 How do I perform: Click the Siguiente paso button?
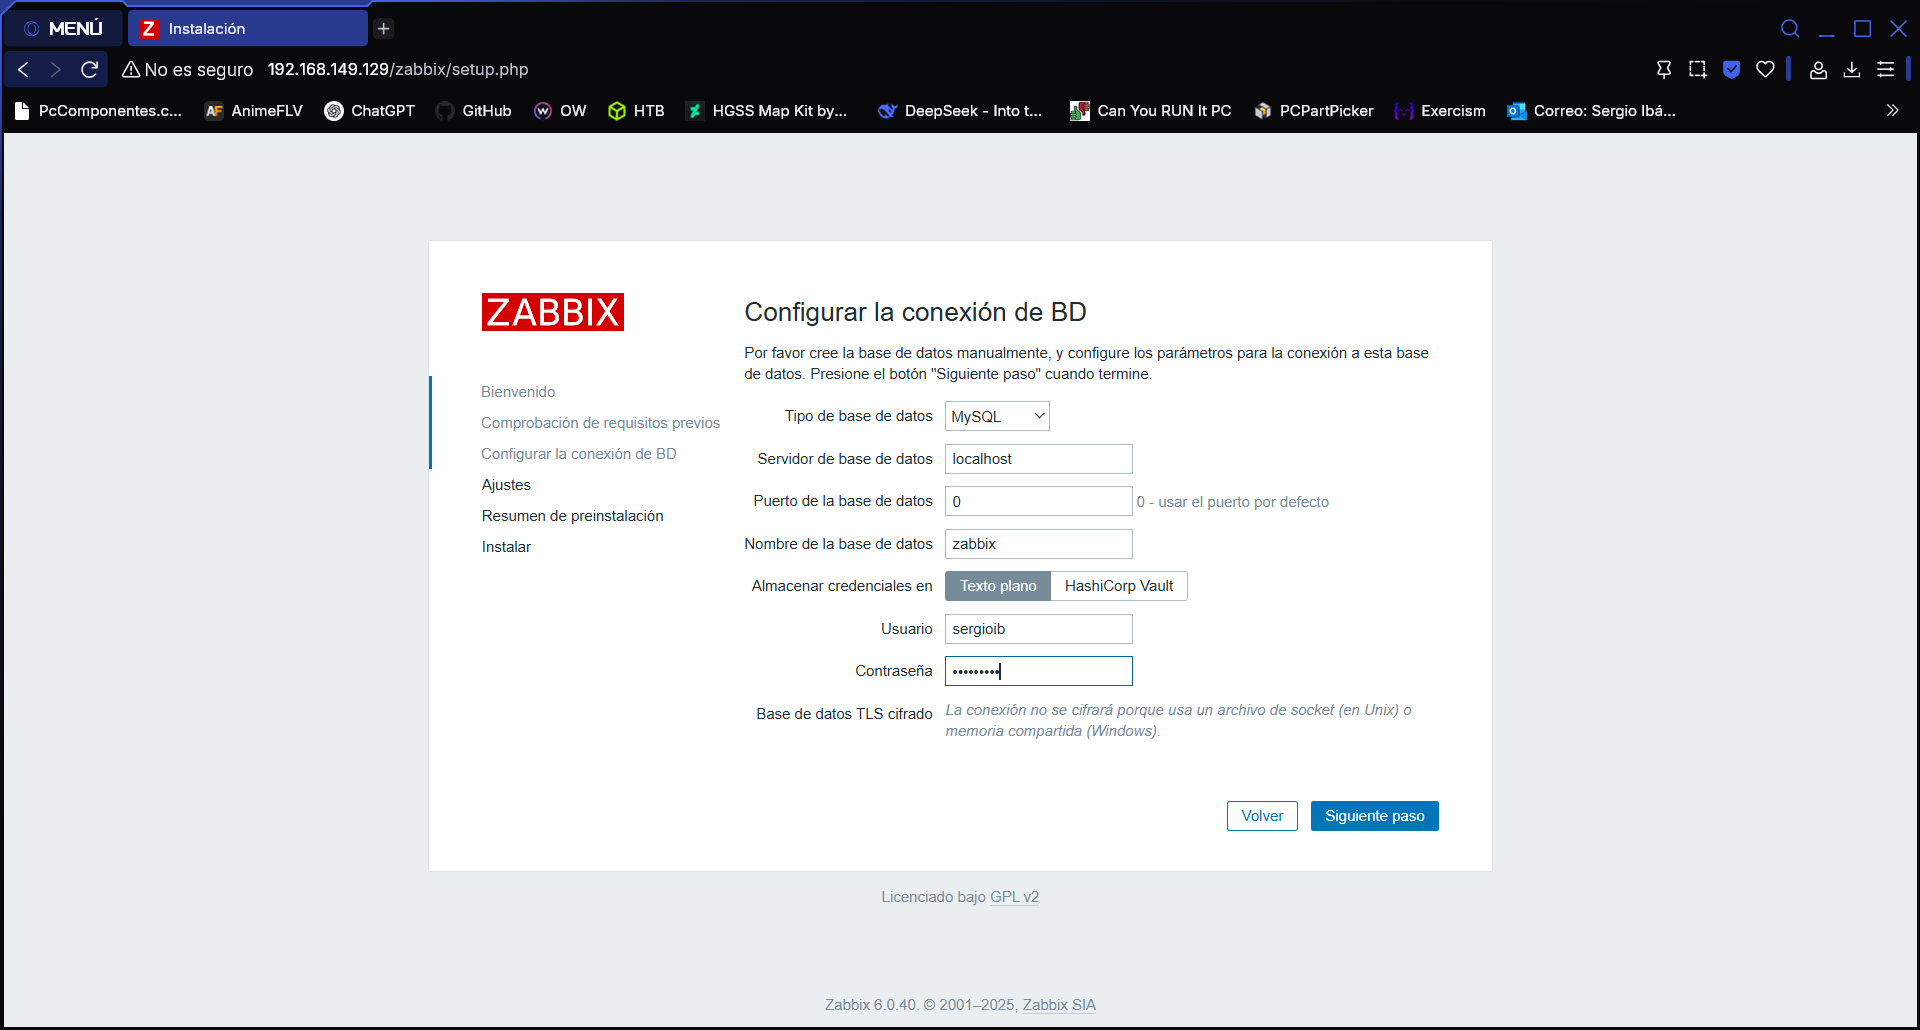(x=1374, y=816)
